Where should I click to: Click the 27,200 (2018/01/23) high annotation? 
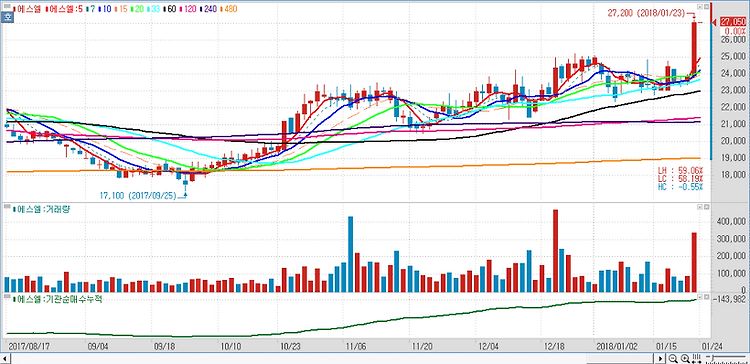[x=647, y=13]
